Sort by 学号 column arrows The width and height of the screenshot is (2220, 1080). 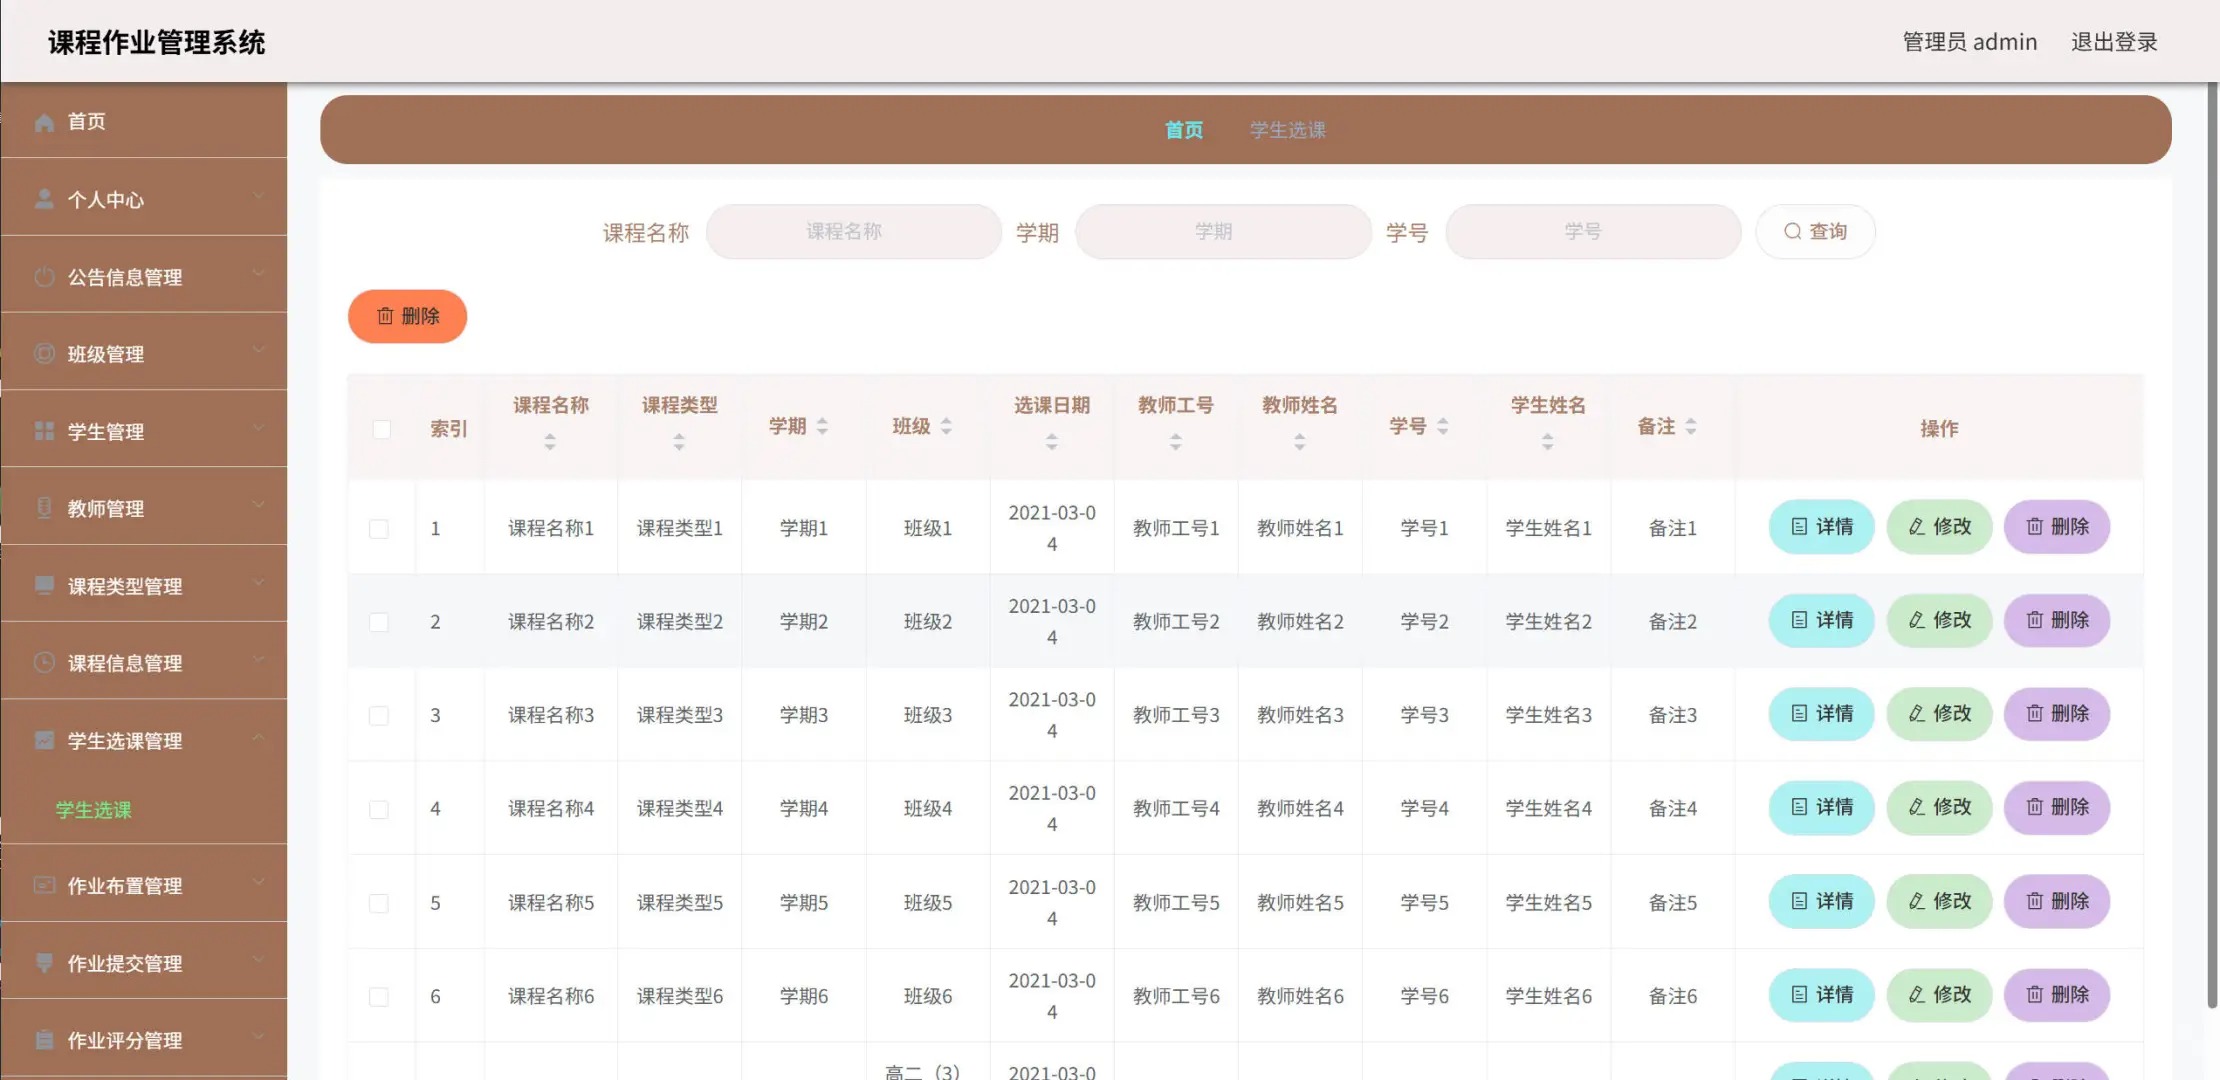pos(1443,426)
